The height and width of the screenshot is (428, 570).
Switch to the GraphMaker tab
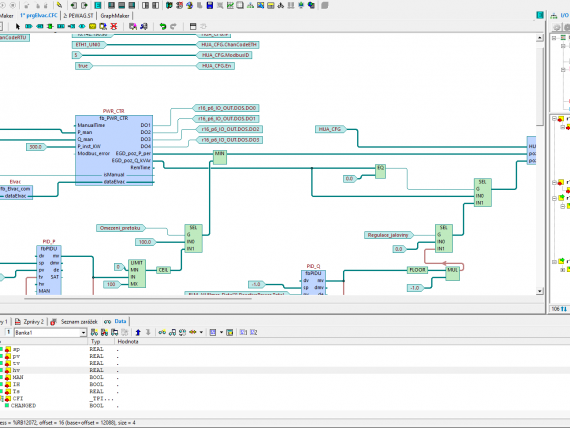pos(115,16)
